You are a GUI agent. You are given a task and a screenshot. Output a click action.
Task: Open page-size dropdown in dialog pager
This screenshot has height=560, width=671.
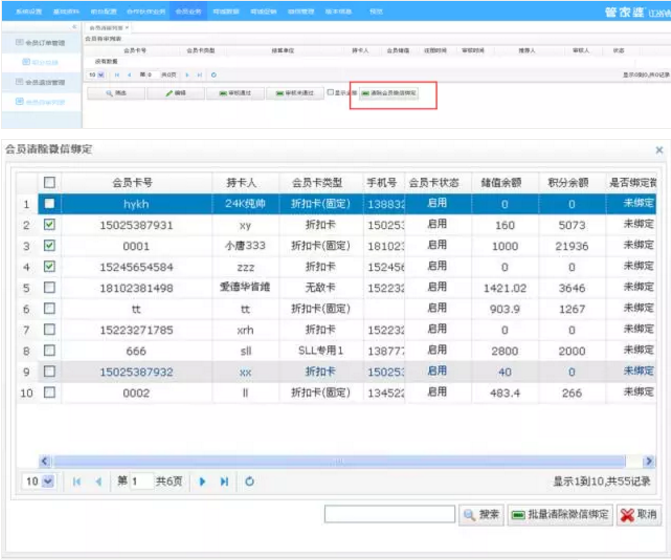48,481
